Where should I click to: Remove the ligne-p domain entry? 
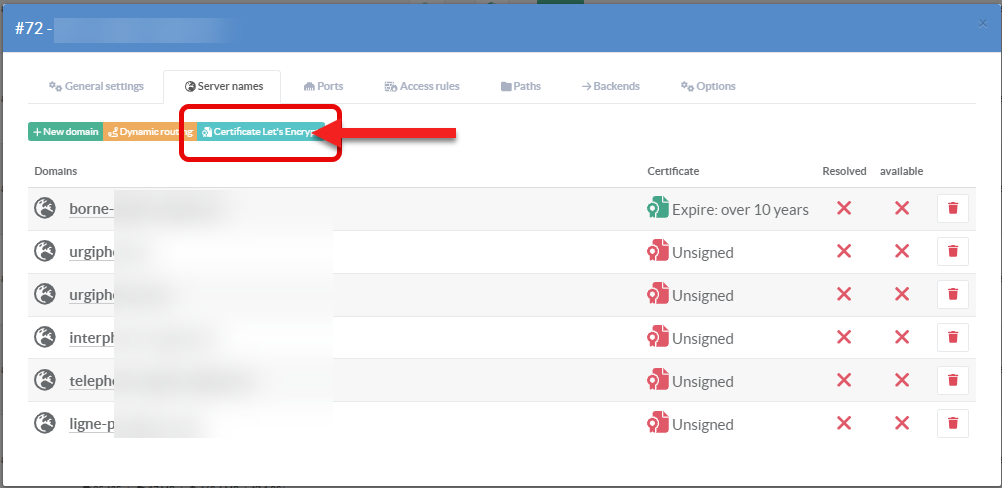point(952,423)
